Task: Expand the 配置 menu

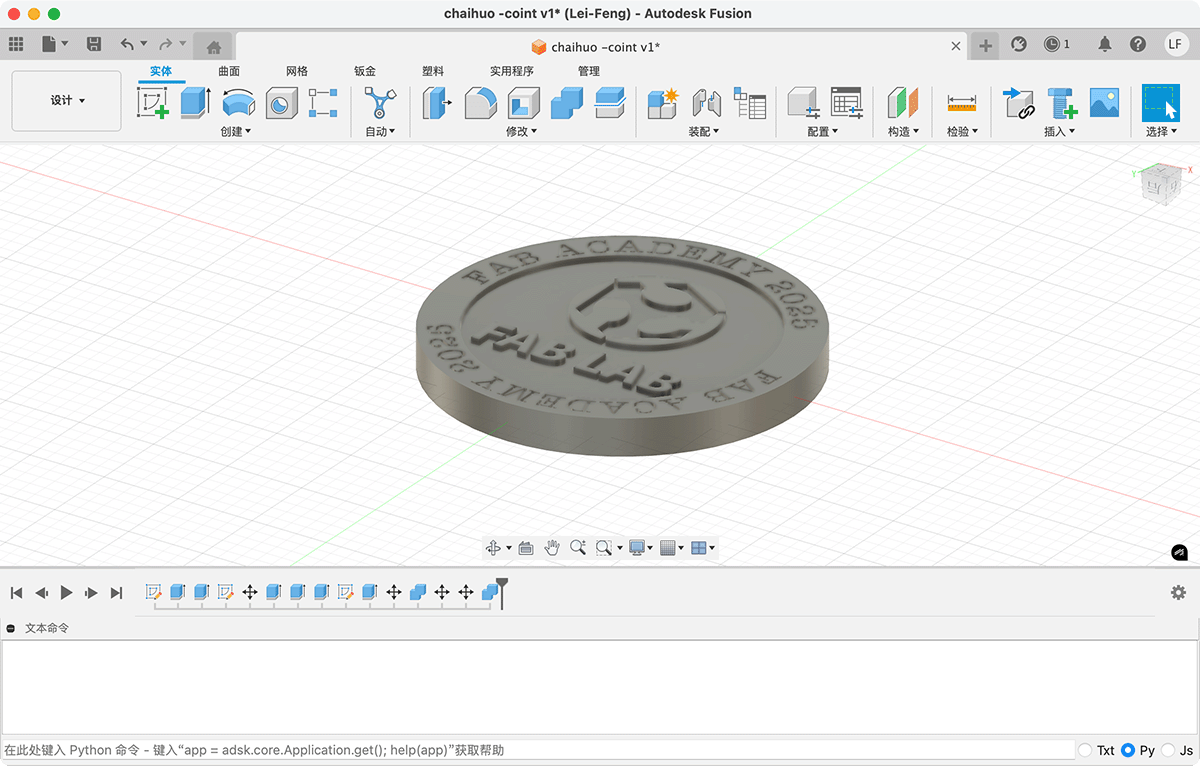Action: click(x=823, y=131)
